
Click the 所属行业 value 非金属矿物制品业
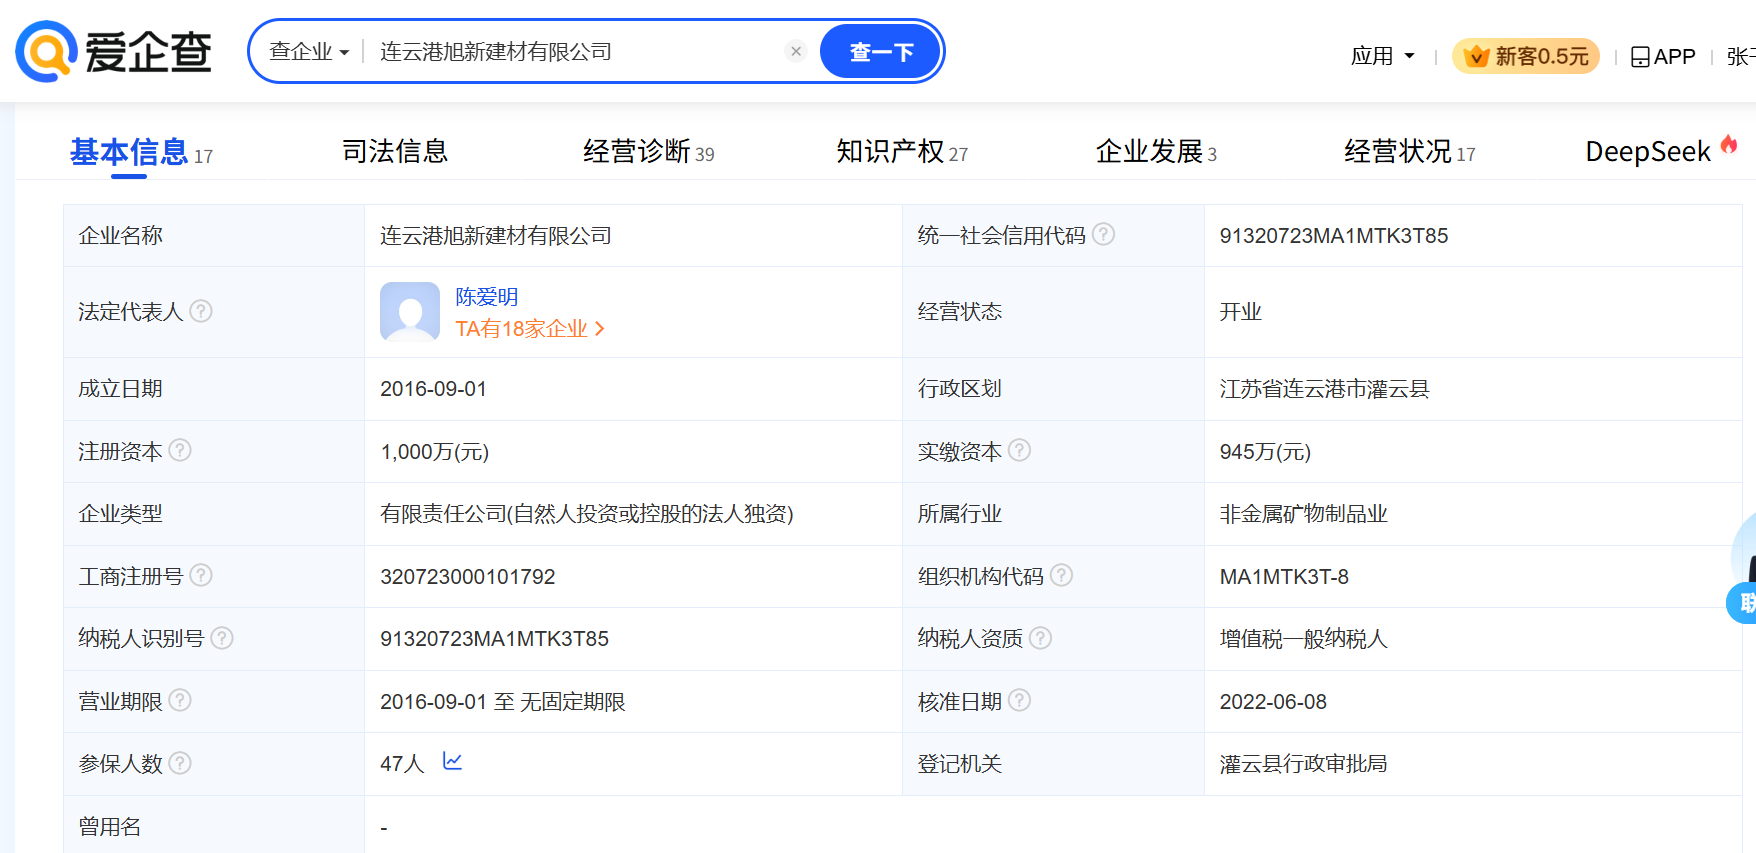point(1303,513)
